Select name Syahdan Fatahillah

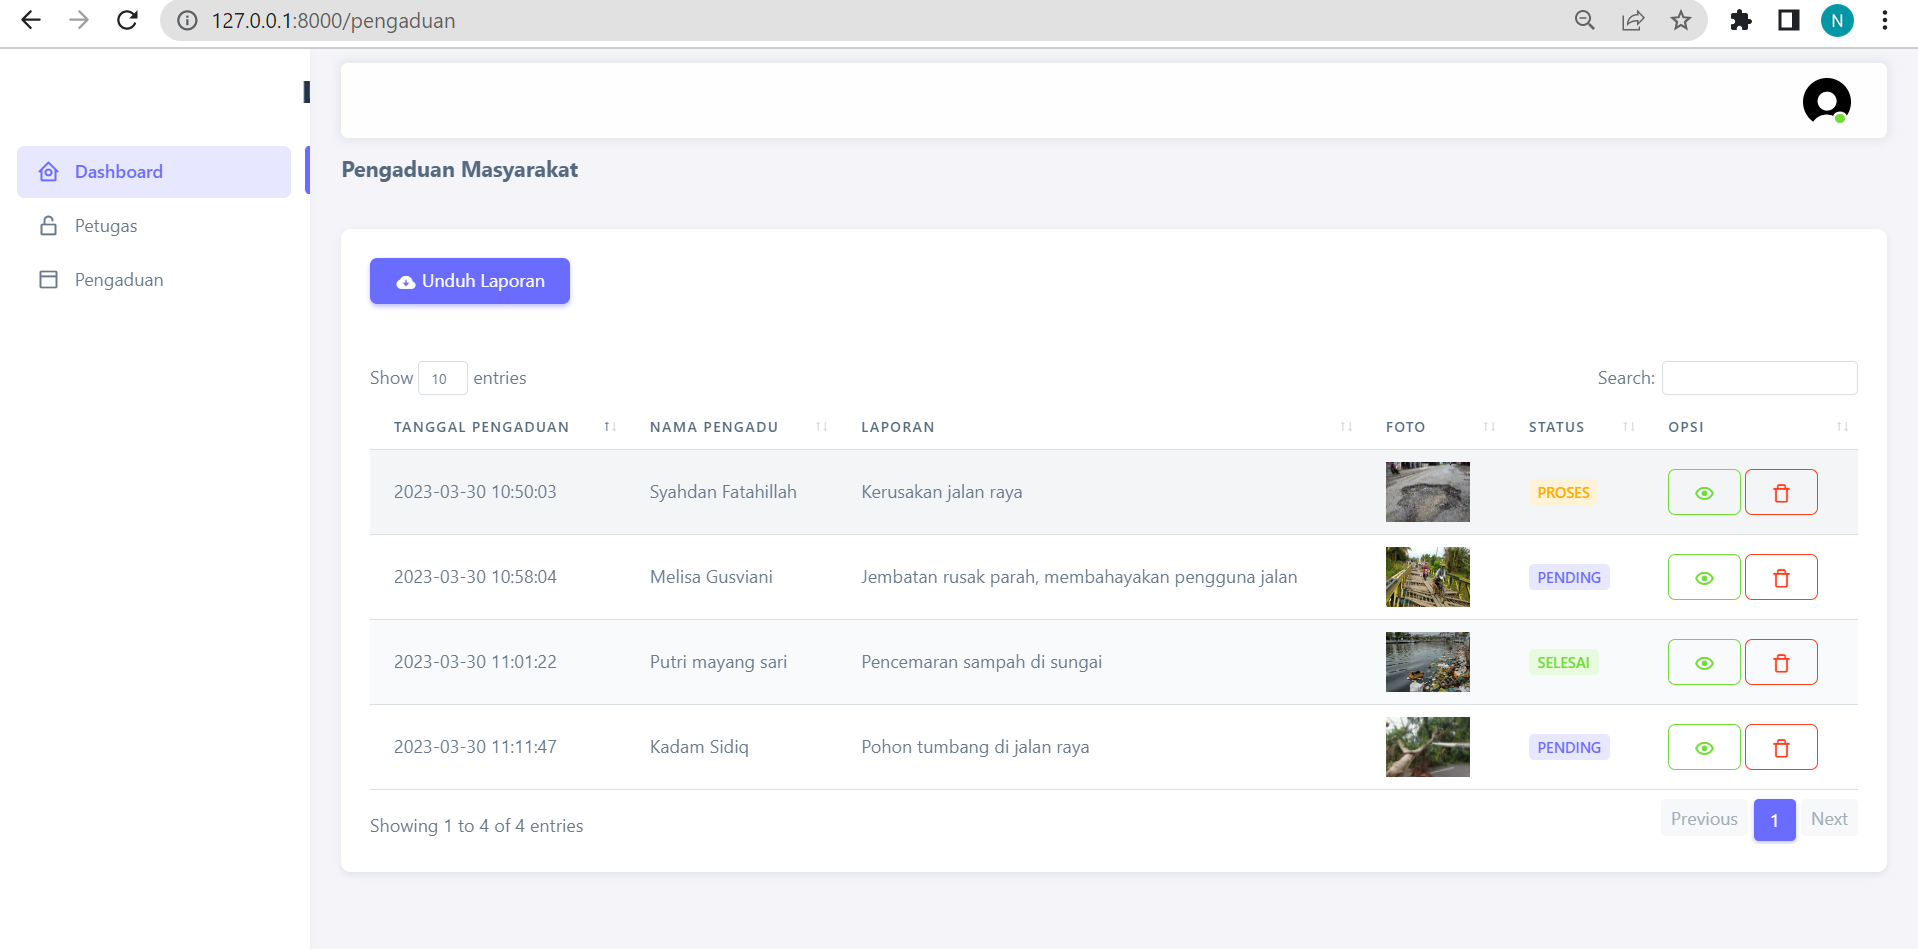pyautogui.click(x=723, y=492)
